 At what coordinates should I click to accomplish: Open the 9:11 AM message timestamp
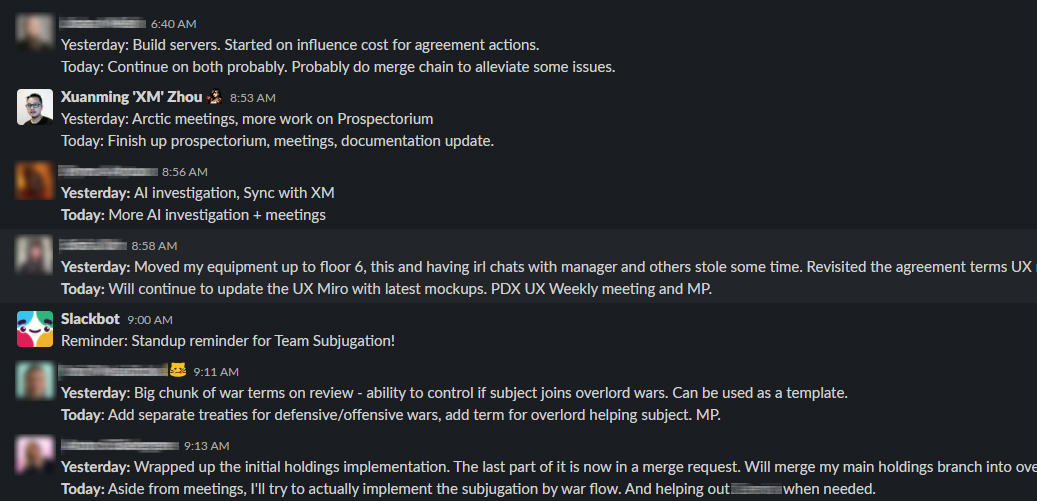pos(216,372)
